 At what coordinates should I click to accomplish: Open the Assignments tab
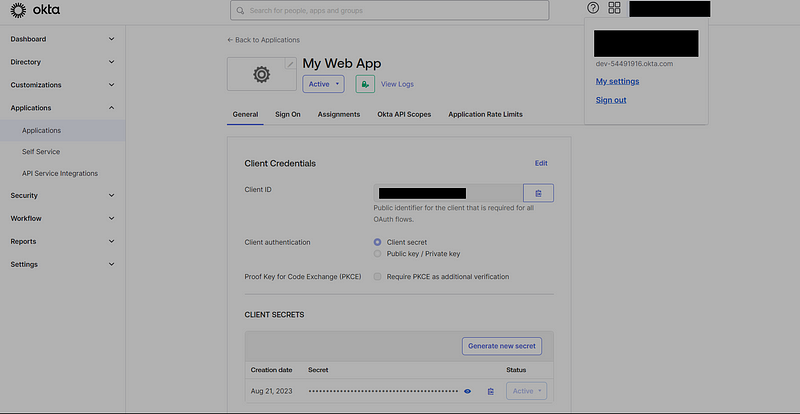point(339,114)
